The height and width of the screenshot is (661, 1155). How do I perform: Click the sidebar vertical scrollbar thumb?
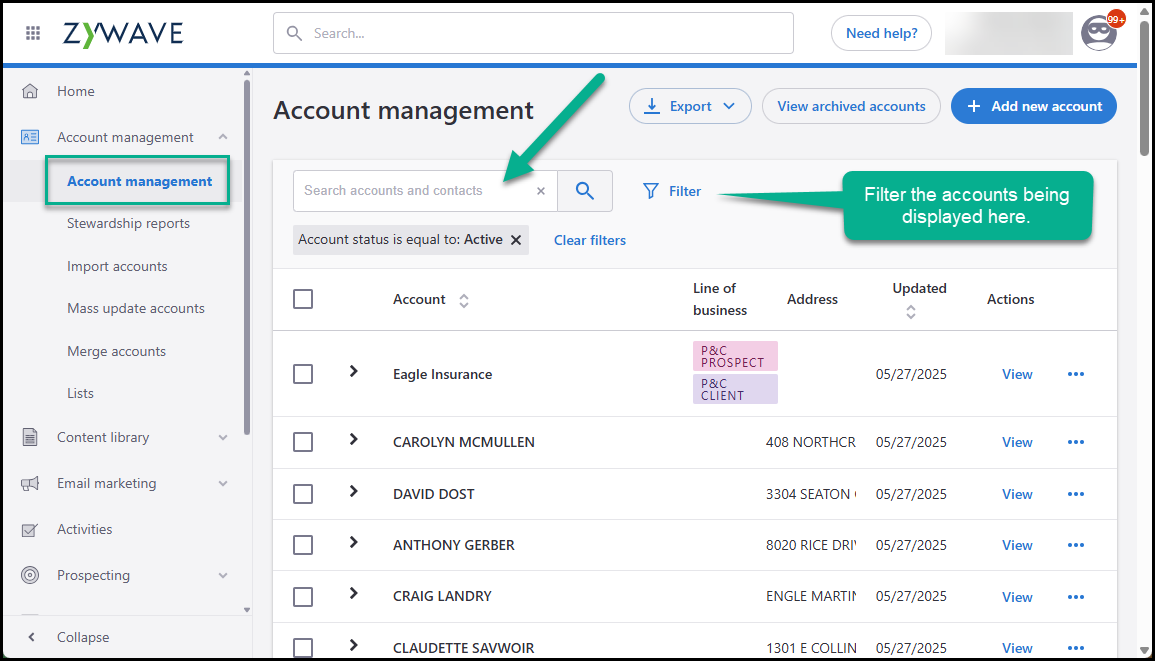[x=247, y=258]
